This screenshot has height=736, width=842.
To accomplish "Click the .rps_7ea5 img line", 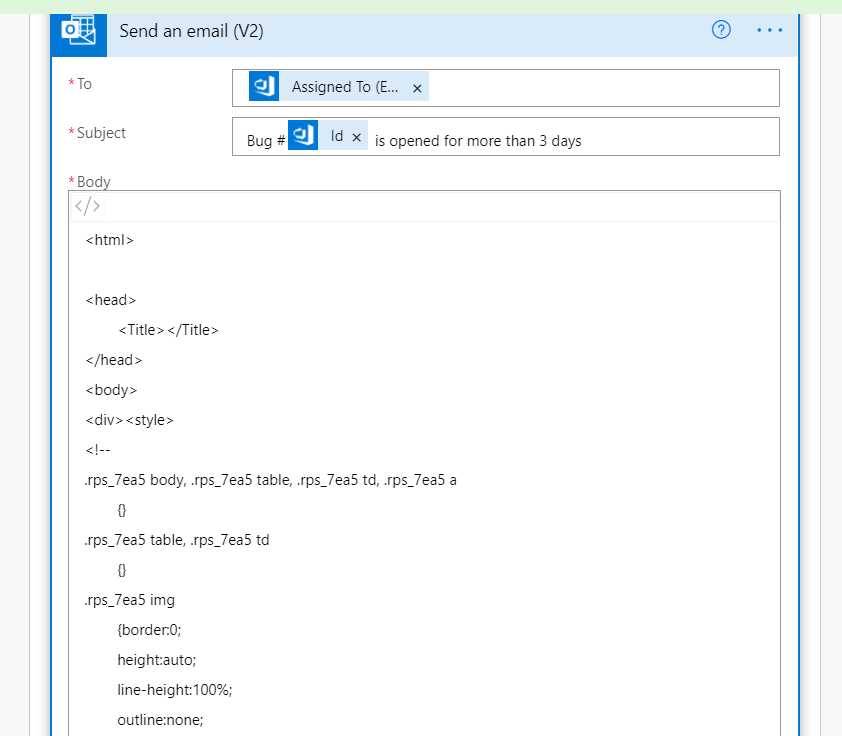I will coord(129,600).
